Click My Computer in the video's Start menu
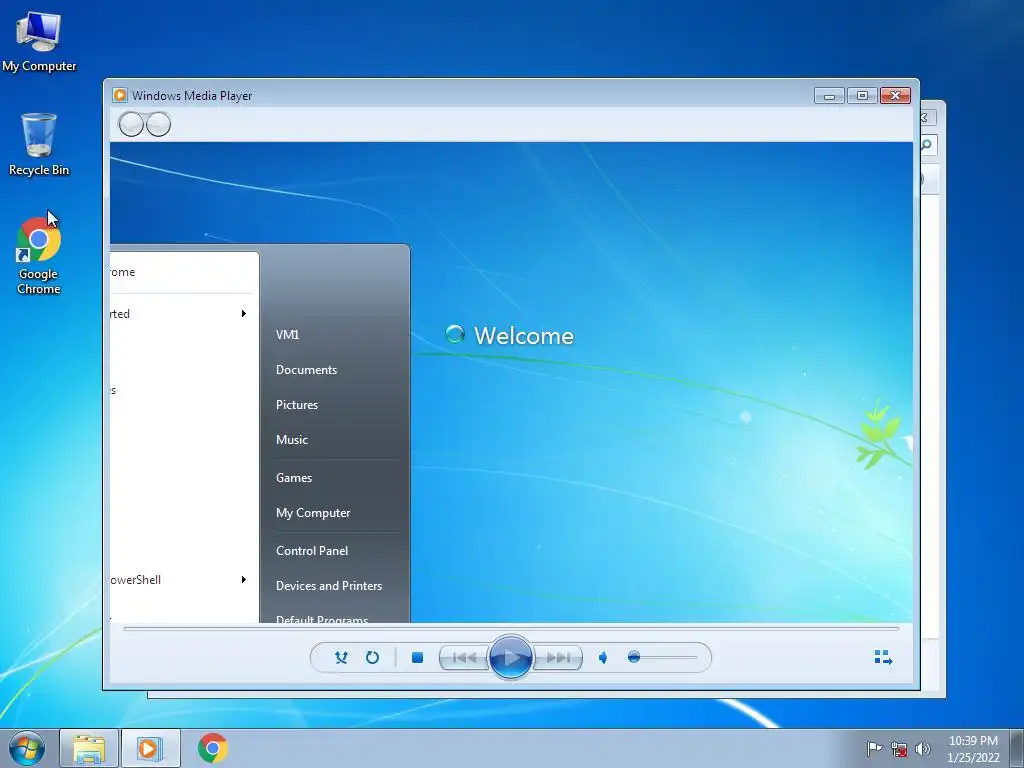The image size is (1024, 768). 313,513
